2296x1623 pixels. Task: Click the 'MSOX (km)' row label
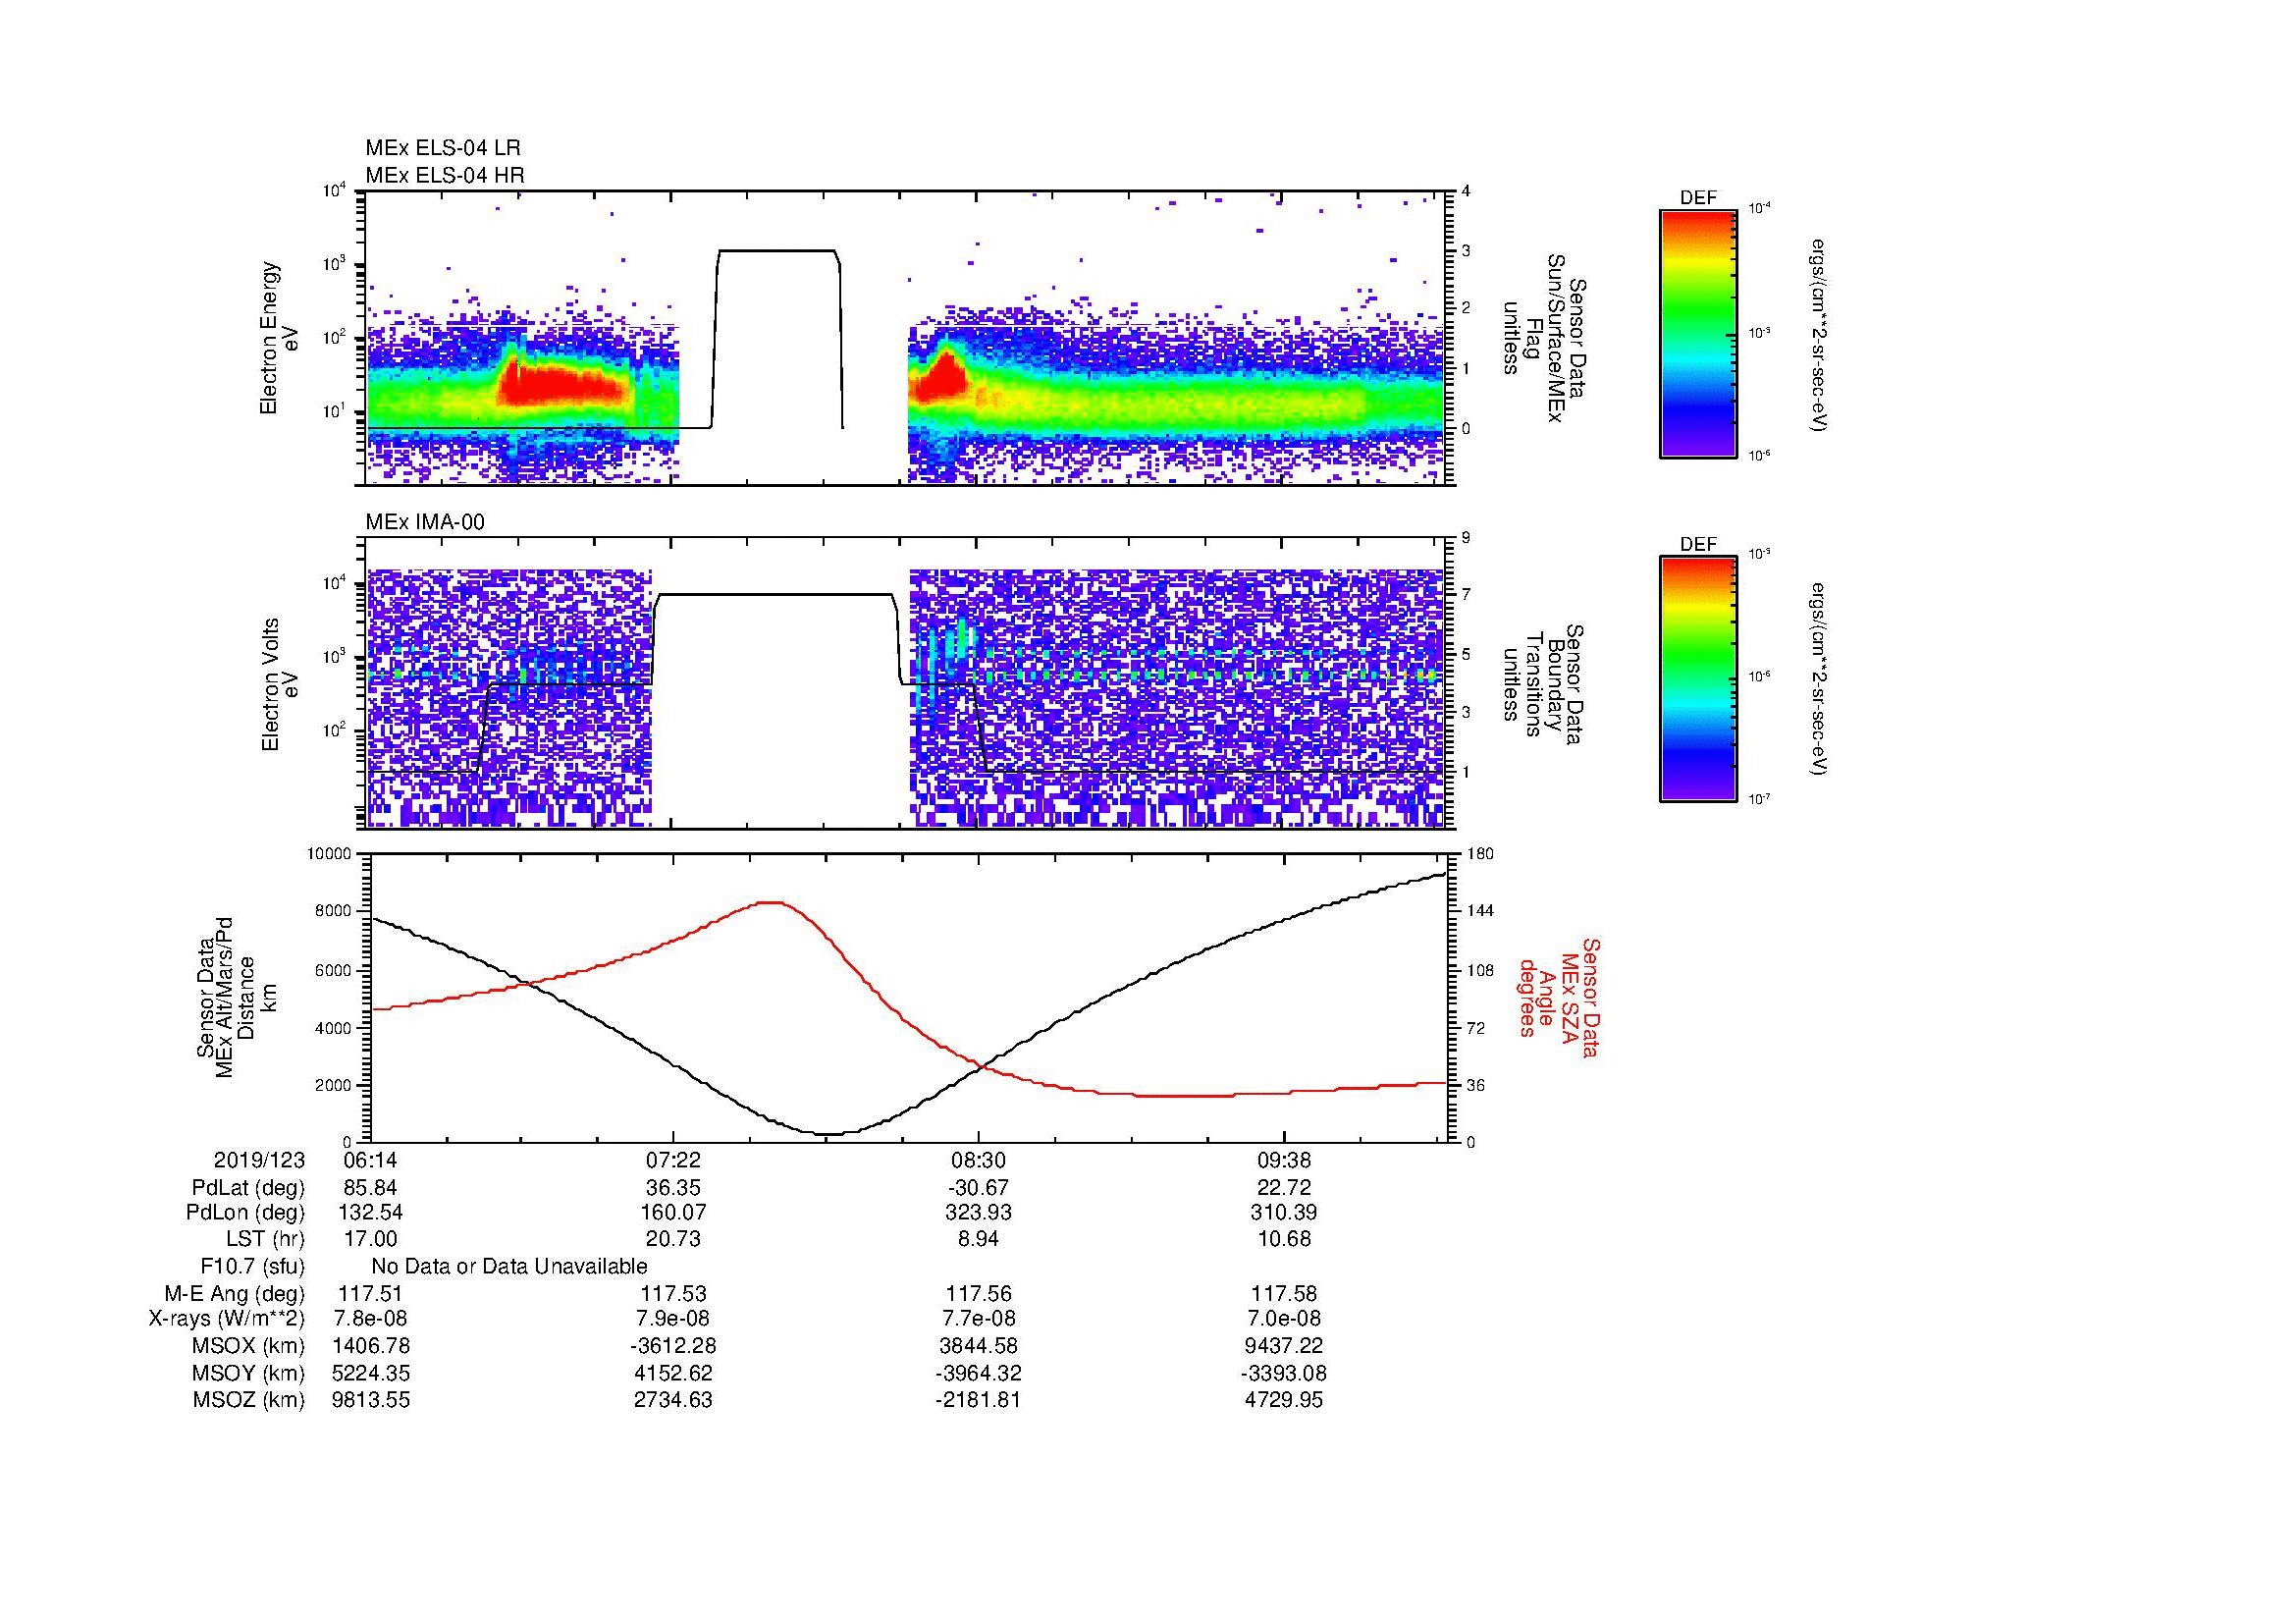(x=249, y=1346)
